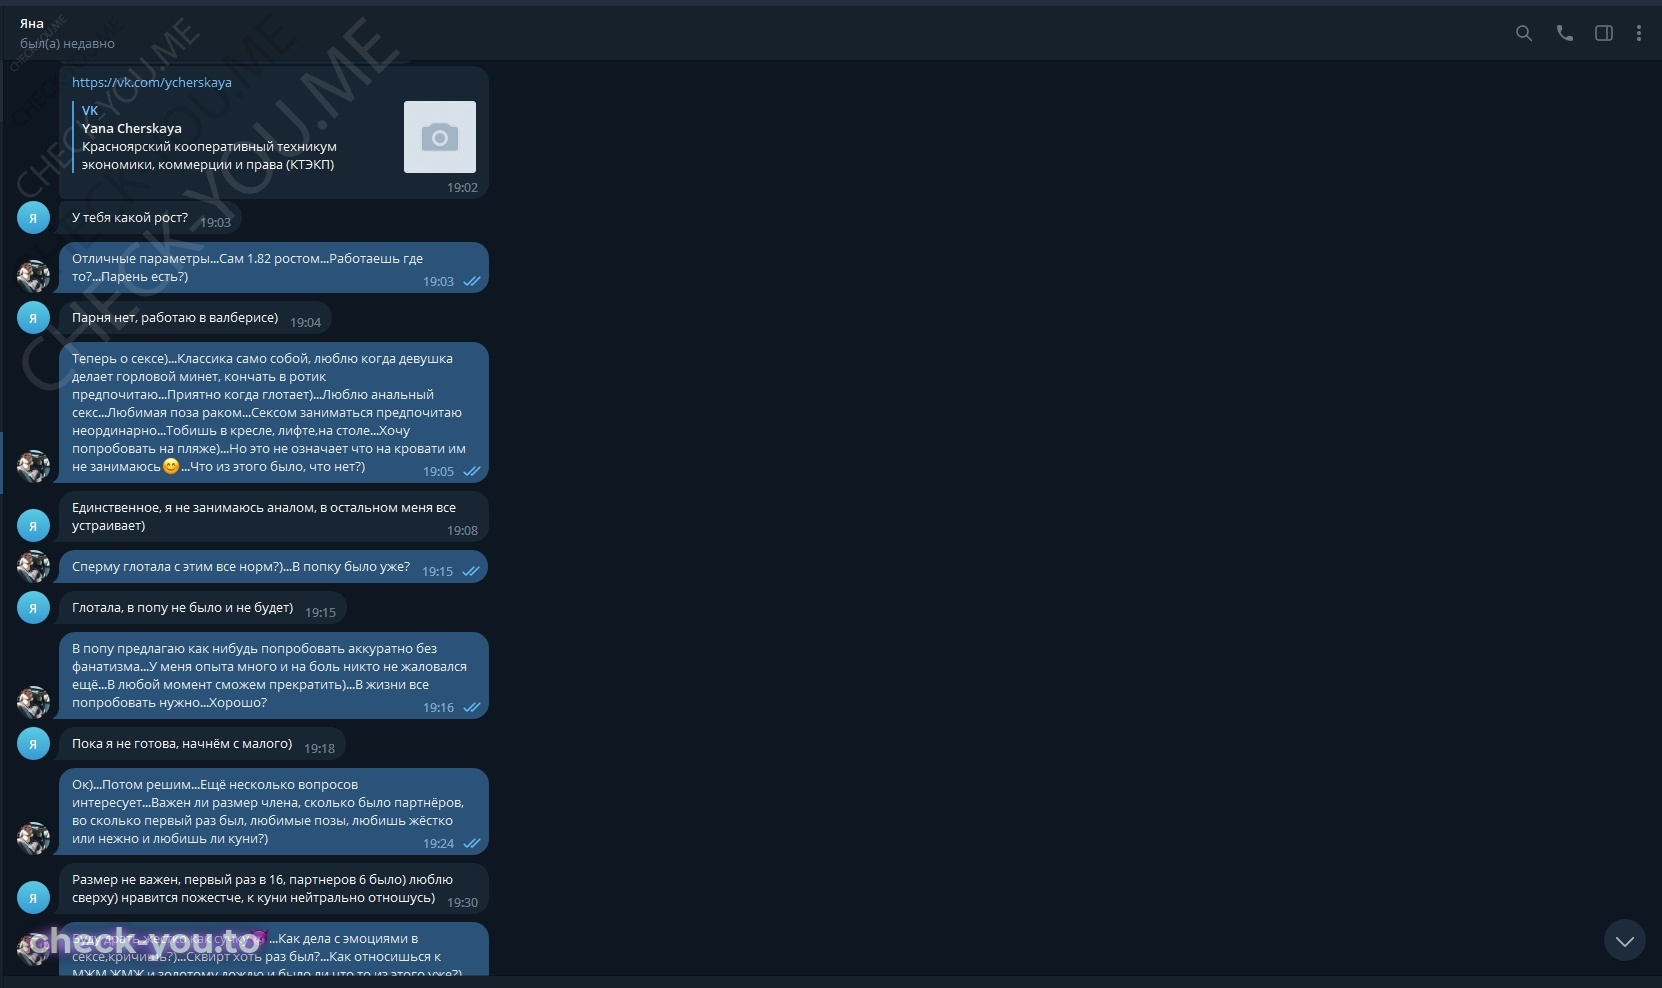Click the 'Я' avatar beside 'У тебя какой рост?'
The image size is (1662, 988).
click(x=33, y=217)
